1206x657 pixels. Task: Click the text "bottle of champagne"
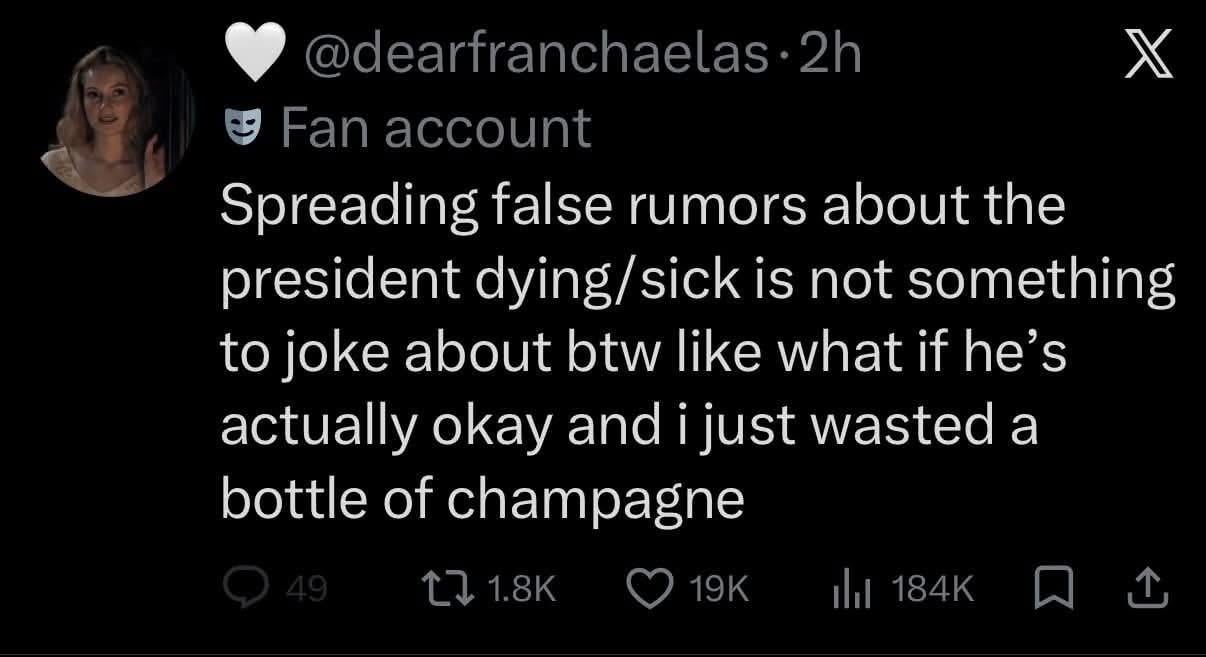482,499
